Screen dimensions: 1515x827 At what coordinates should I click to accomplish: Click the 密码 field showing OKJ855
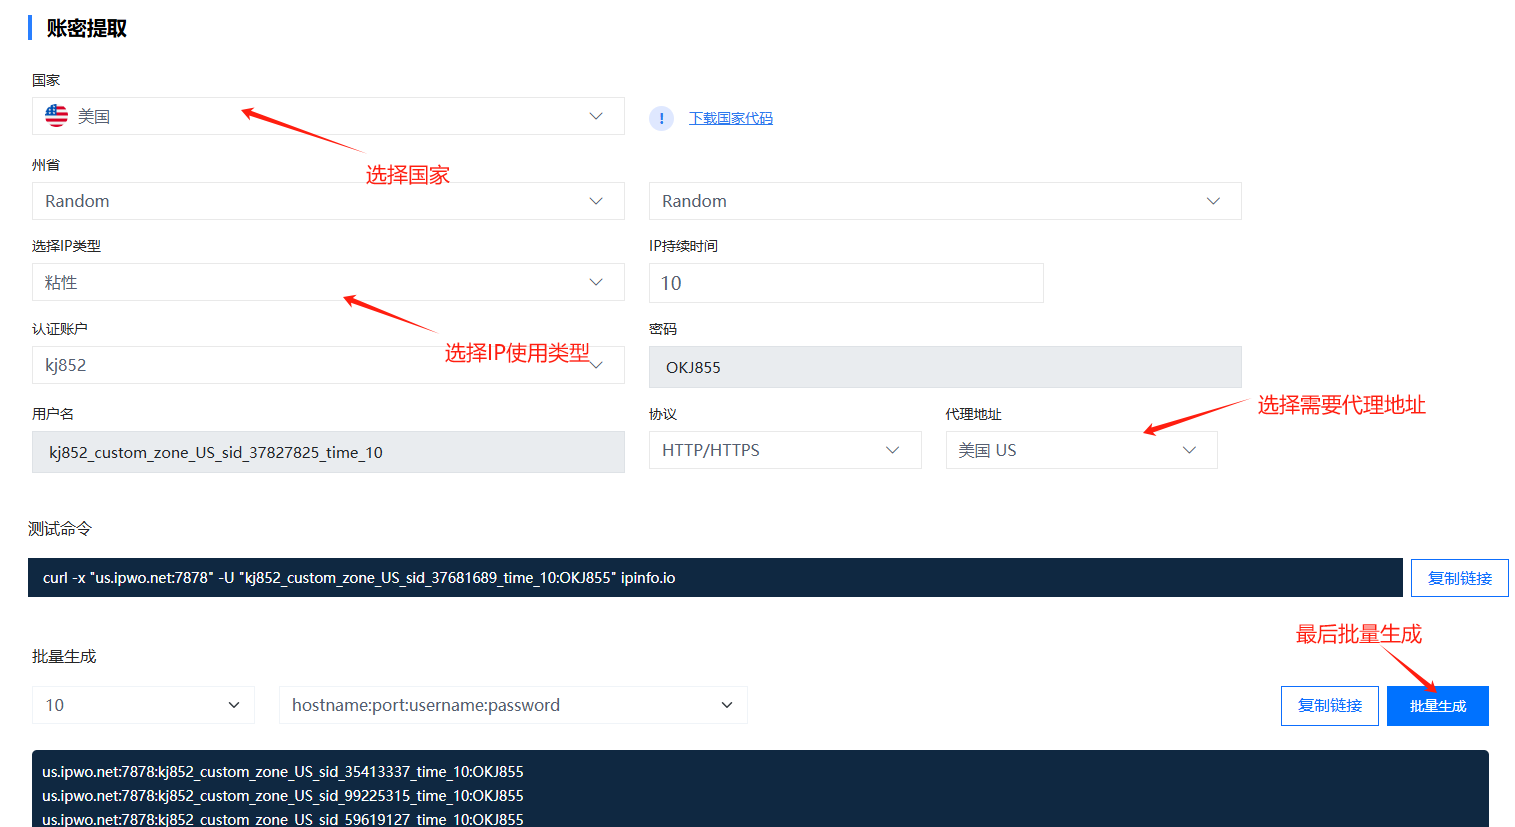coord(944,366)
